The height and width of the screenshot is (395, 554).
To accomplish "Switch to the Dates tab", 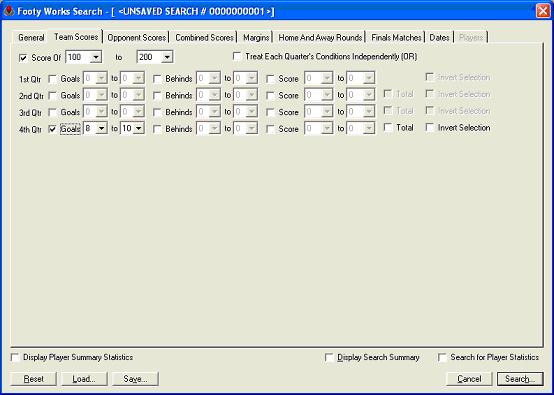I will pos(439,37).
